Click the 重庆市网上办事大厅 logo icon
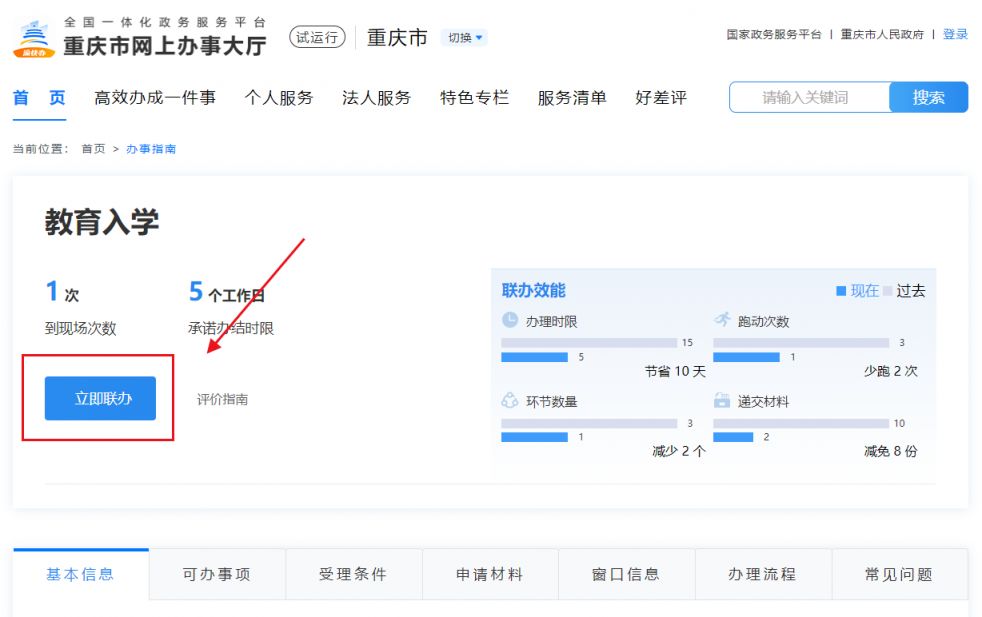 click(34, 38)
